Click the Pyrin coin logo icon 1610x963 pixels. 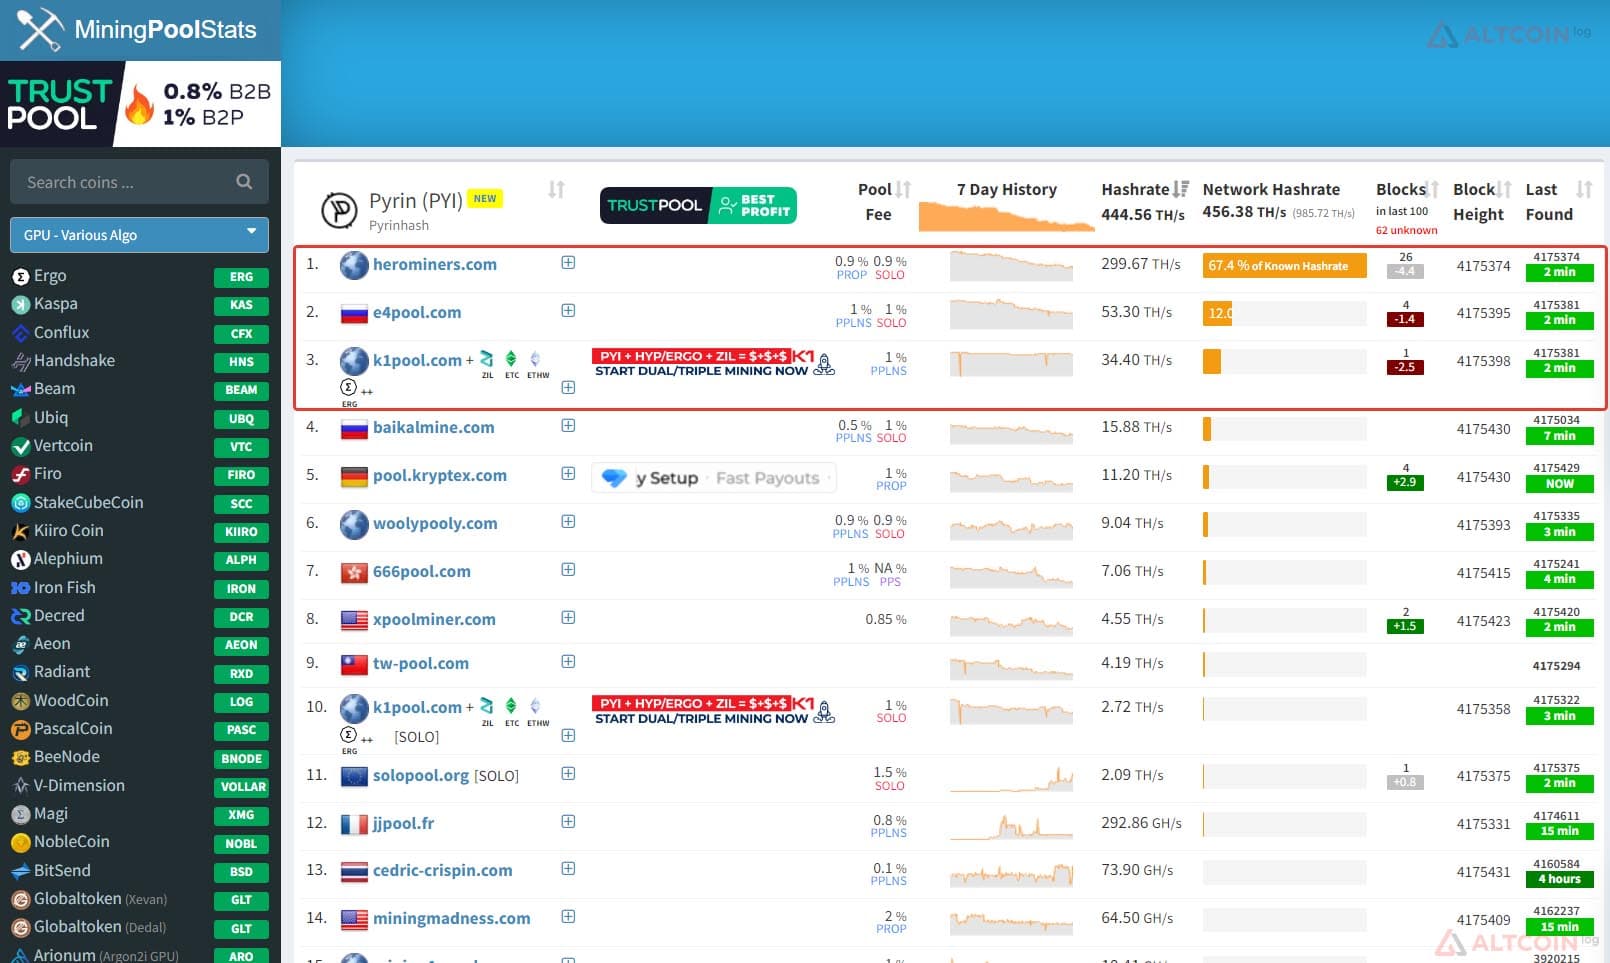coord(339,211)
